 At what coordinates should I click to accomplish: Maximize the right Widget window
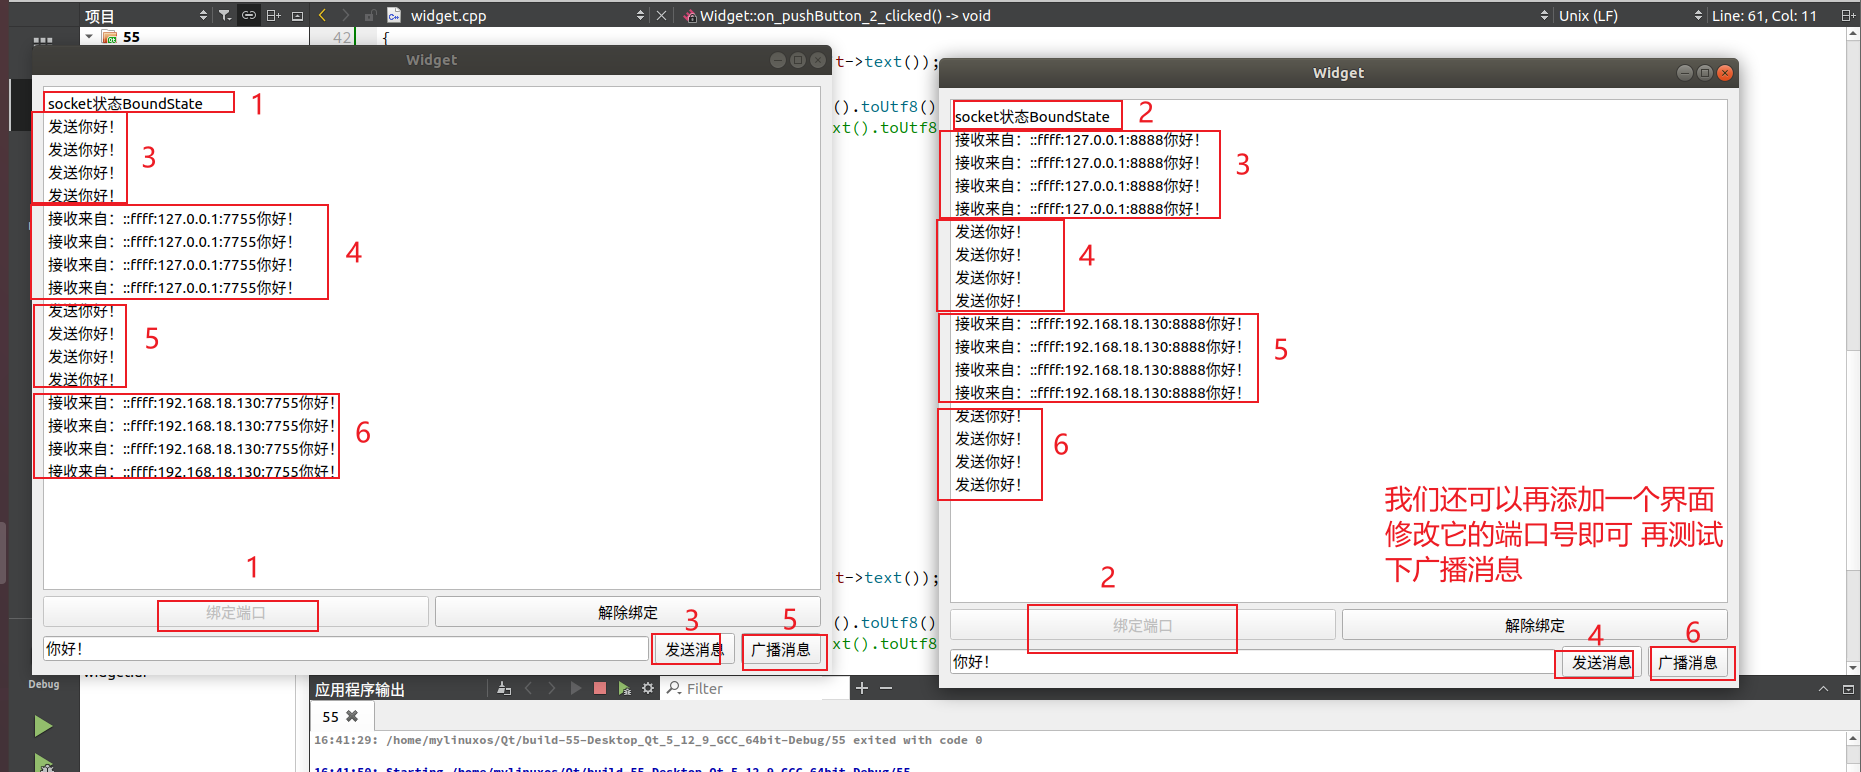[x=1704, y=73]
